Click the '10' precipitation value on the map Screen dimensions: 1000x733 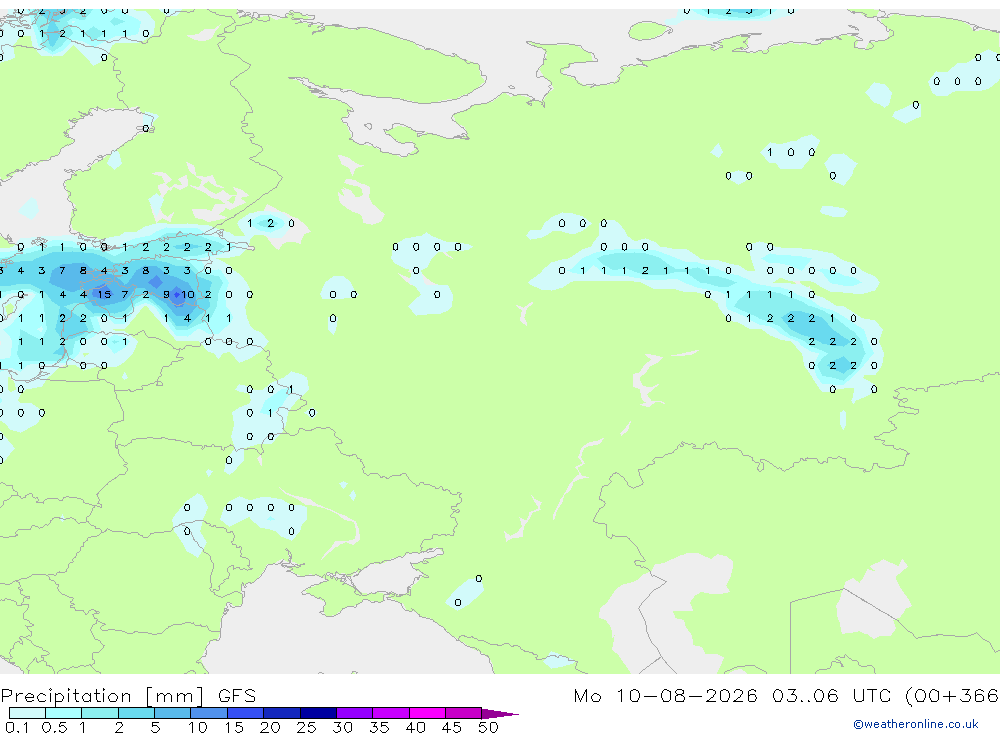[188, 294]
